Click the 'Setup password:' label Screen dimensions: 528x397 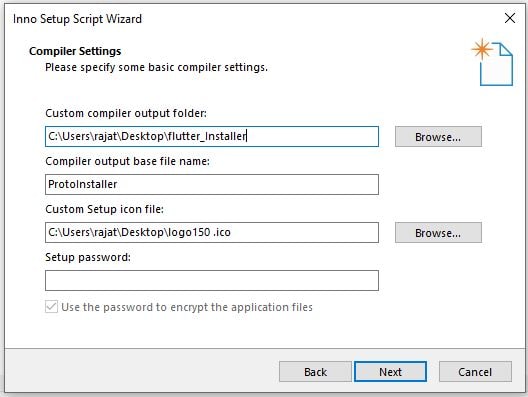(88, 257)
